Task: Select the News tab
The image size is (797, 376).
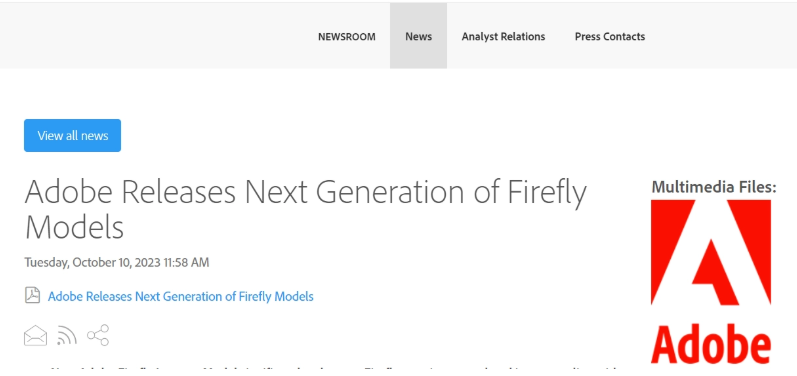Action: (418, 36)
